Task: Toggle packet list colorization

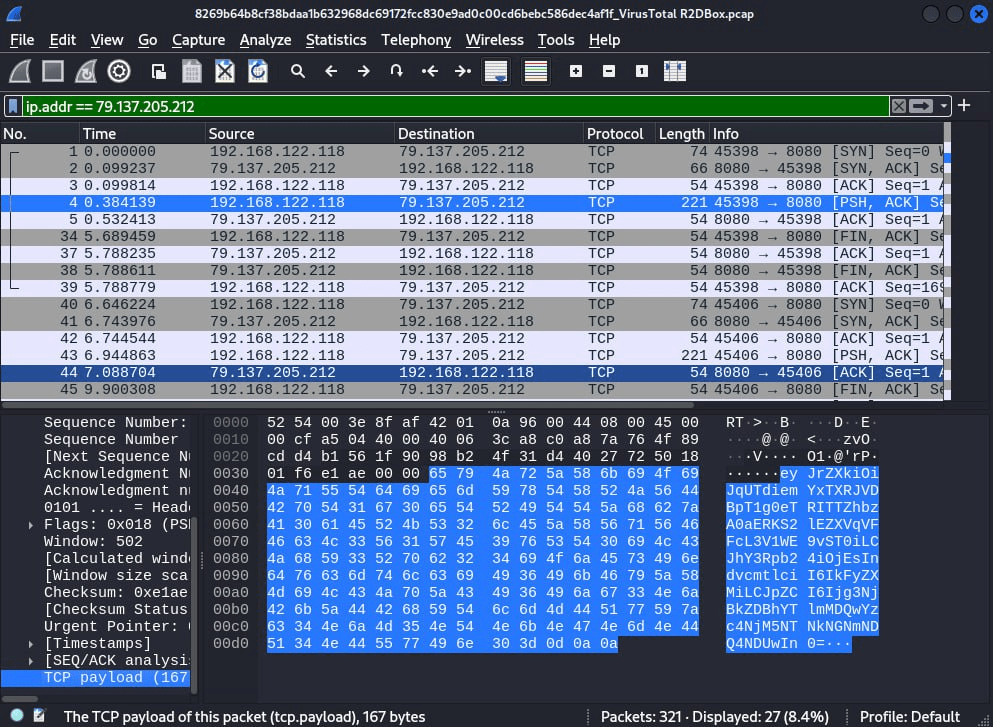Action: coord(536,71)
